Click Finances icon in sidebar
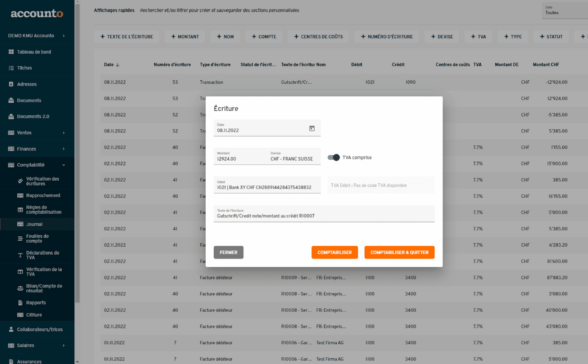Image resolution: width=588 pixels, height=364 pixels. 11,149
